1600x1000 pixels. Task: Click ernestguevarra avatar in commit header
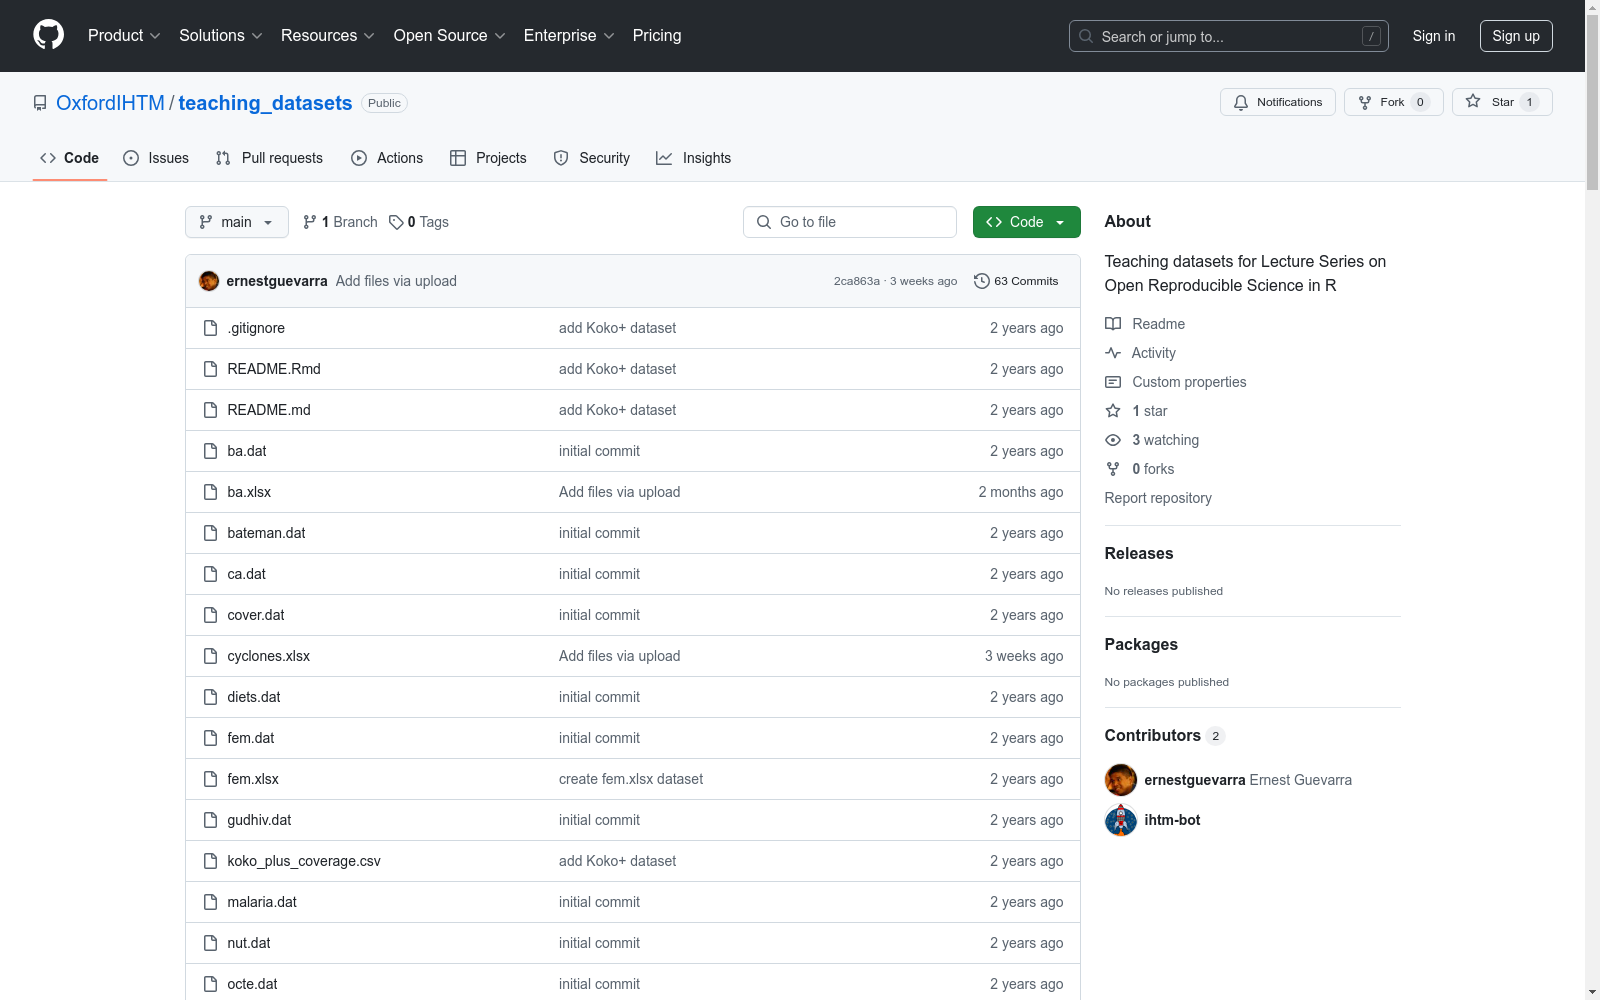[x=209, y=281]
